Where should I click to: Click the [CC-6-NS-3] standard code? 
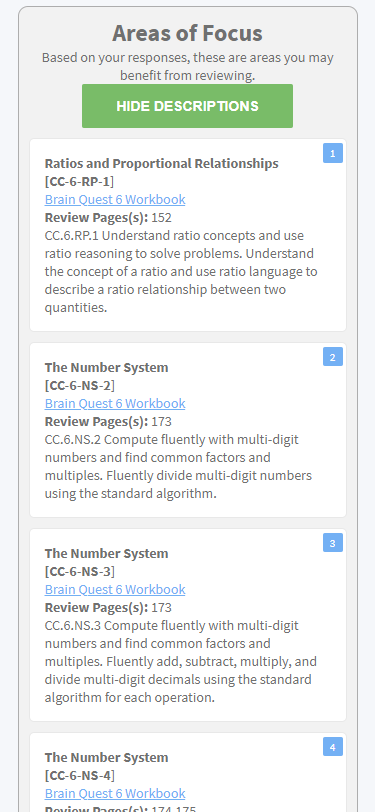pyautogui.click(x=80, y=572)
